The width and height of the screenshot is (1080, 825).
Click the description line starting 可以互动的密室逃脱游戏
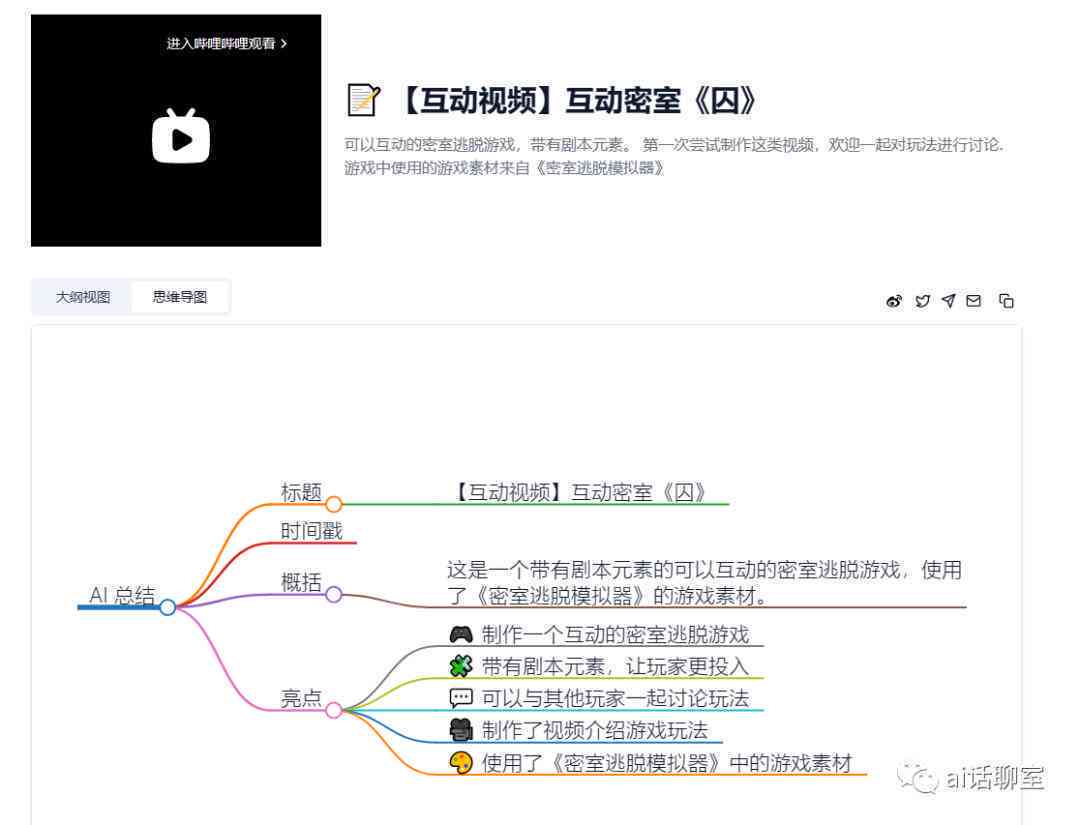coord(674,145)
